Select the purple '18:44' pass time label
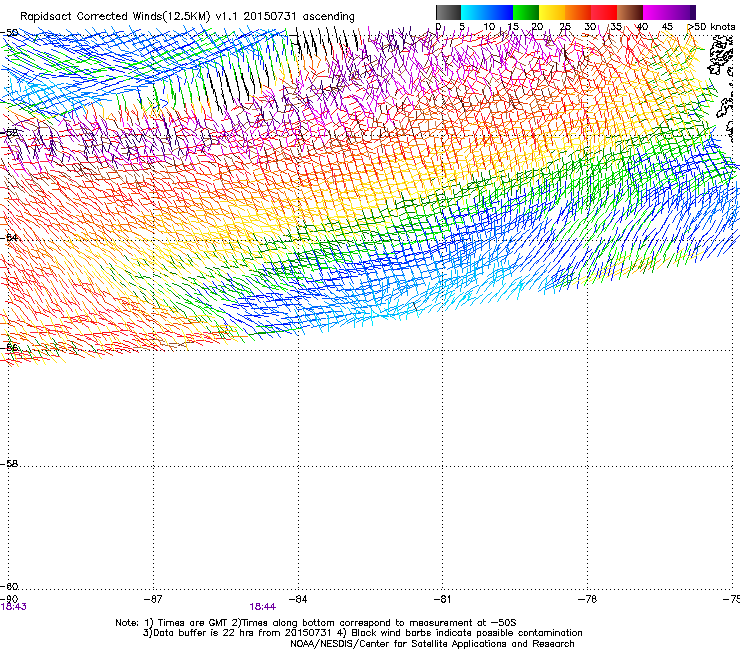 tap(262, 607)
